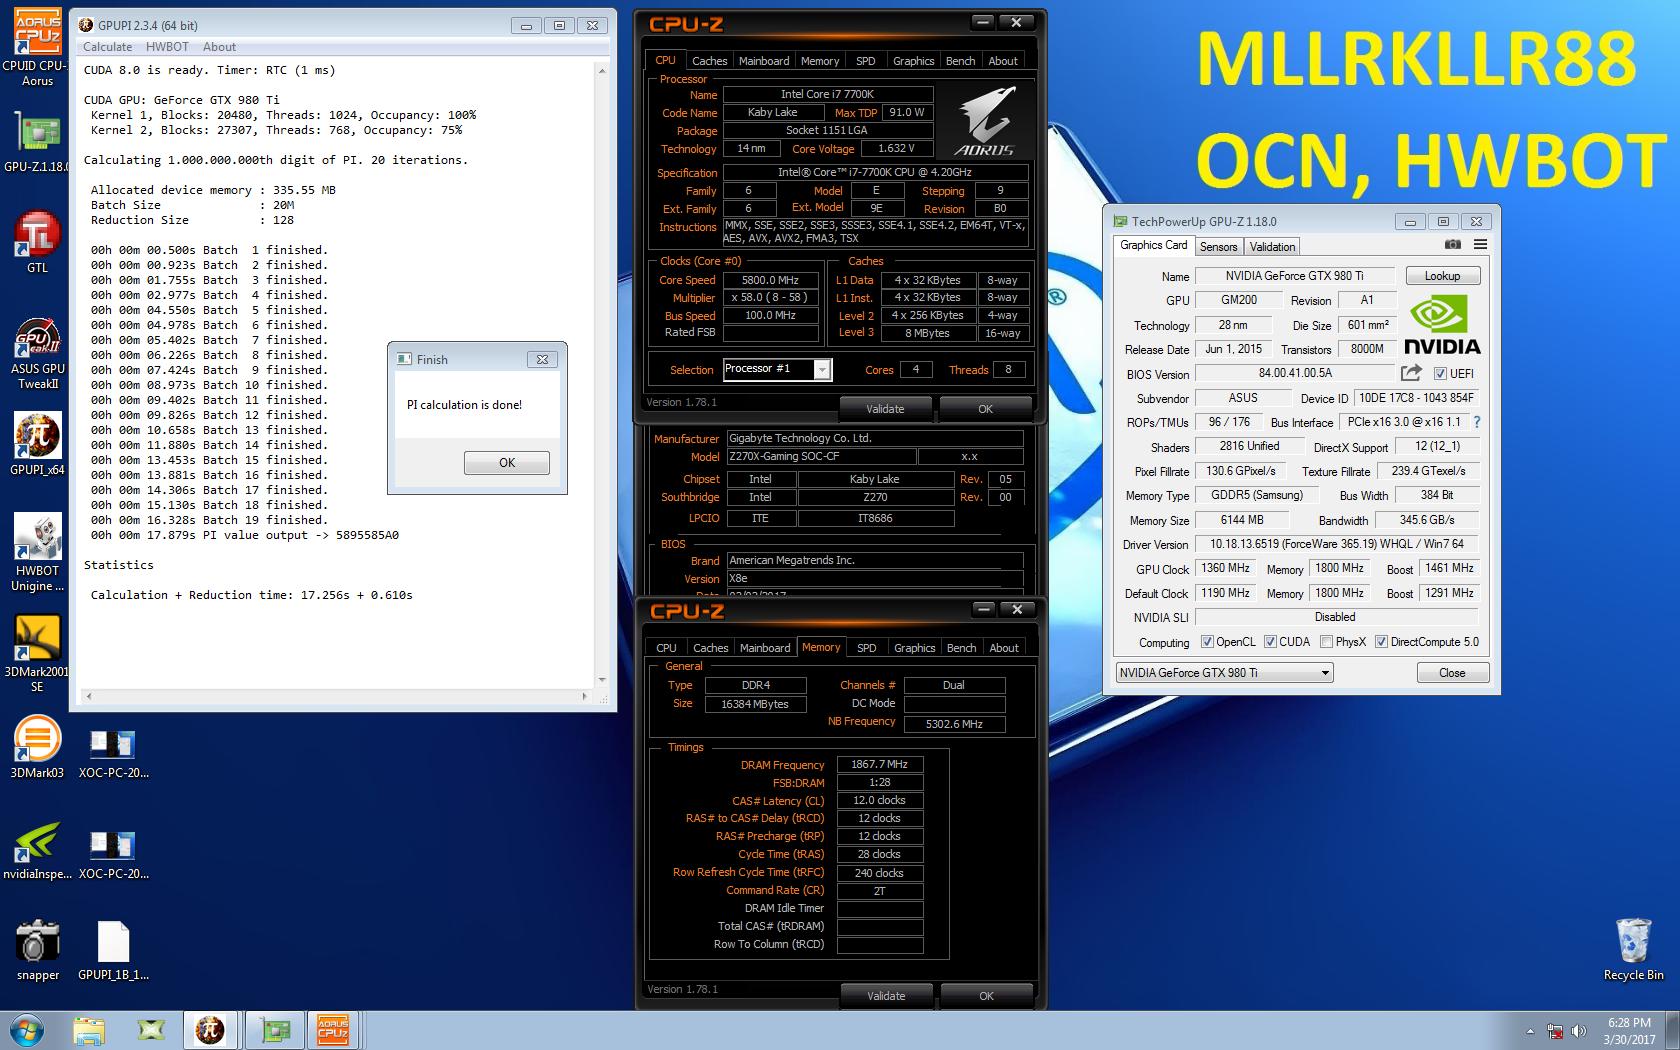Open the Recycle Bin
1680x1050 pixels.
point(1633,949)
